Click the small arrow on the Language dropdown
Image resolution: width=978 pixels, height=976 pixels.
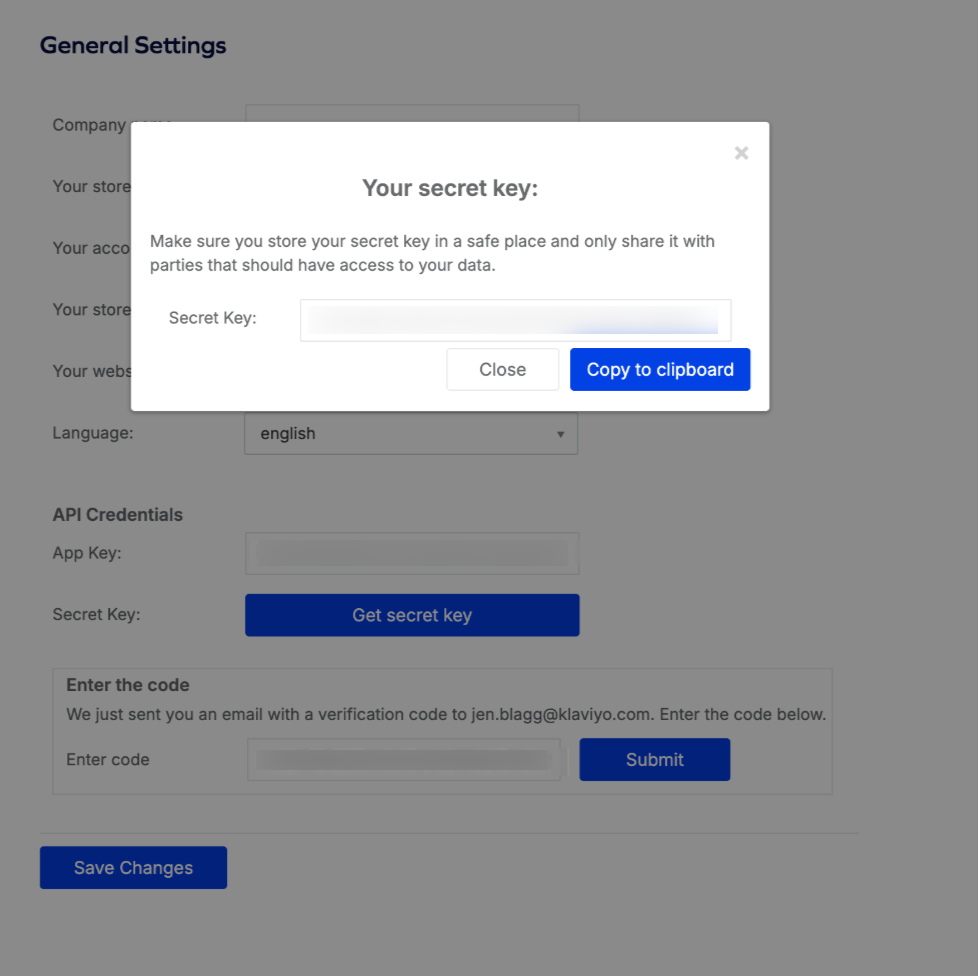[x=560, y=434]
